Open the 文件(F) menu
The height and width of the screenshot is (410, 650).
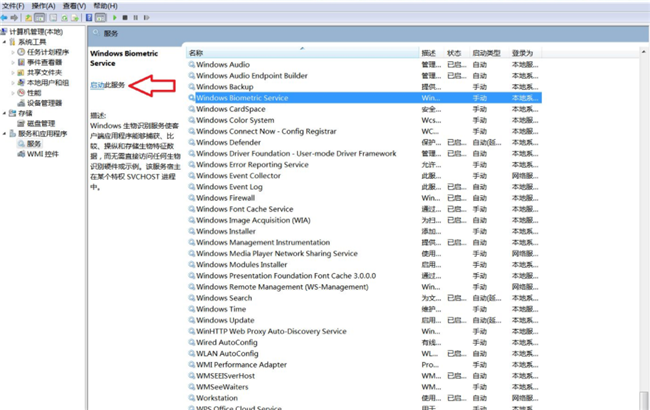(x=15, y=5)
